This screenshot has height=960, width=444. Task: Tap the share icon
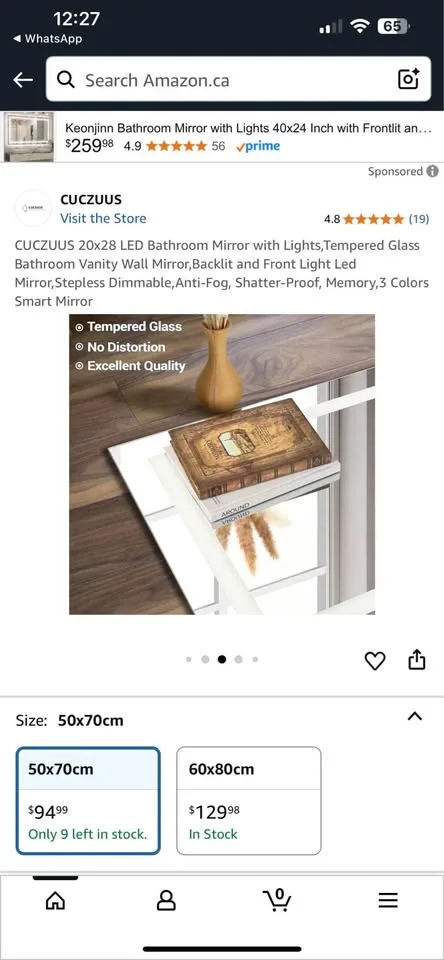click(416, 659)
